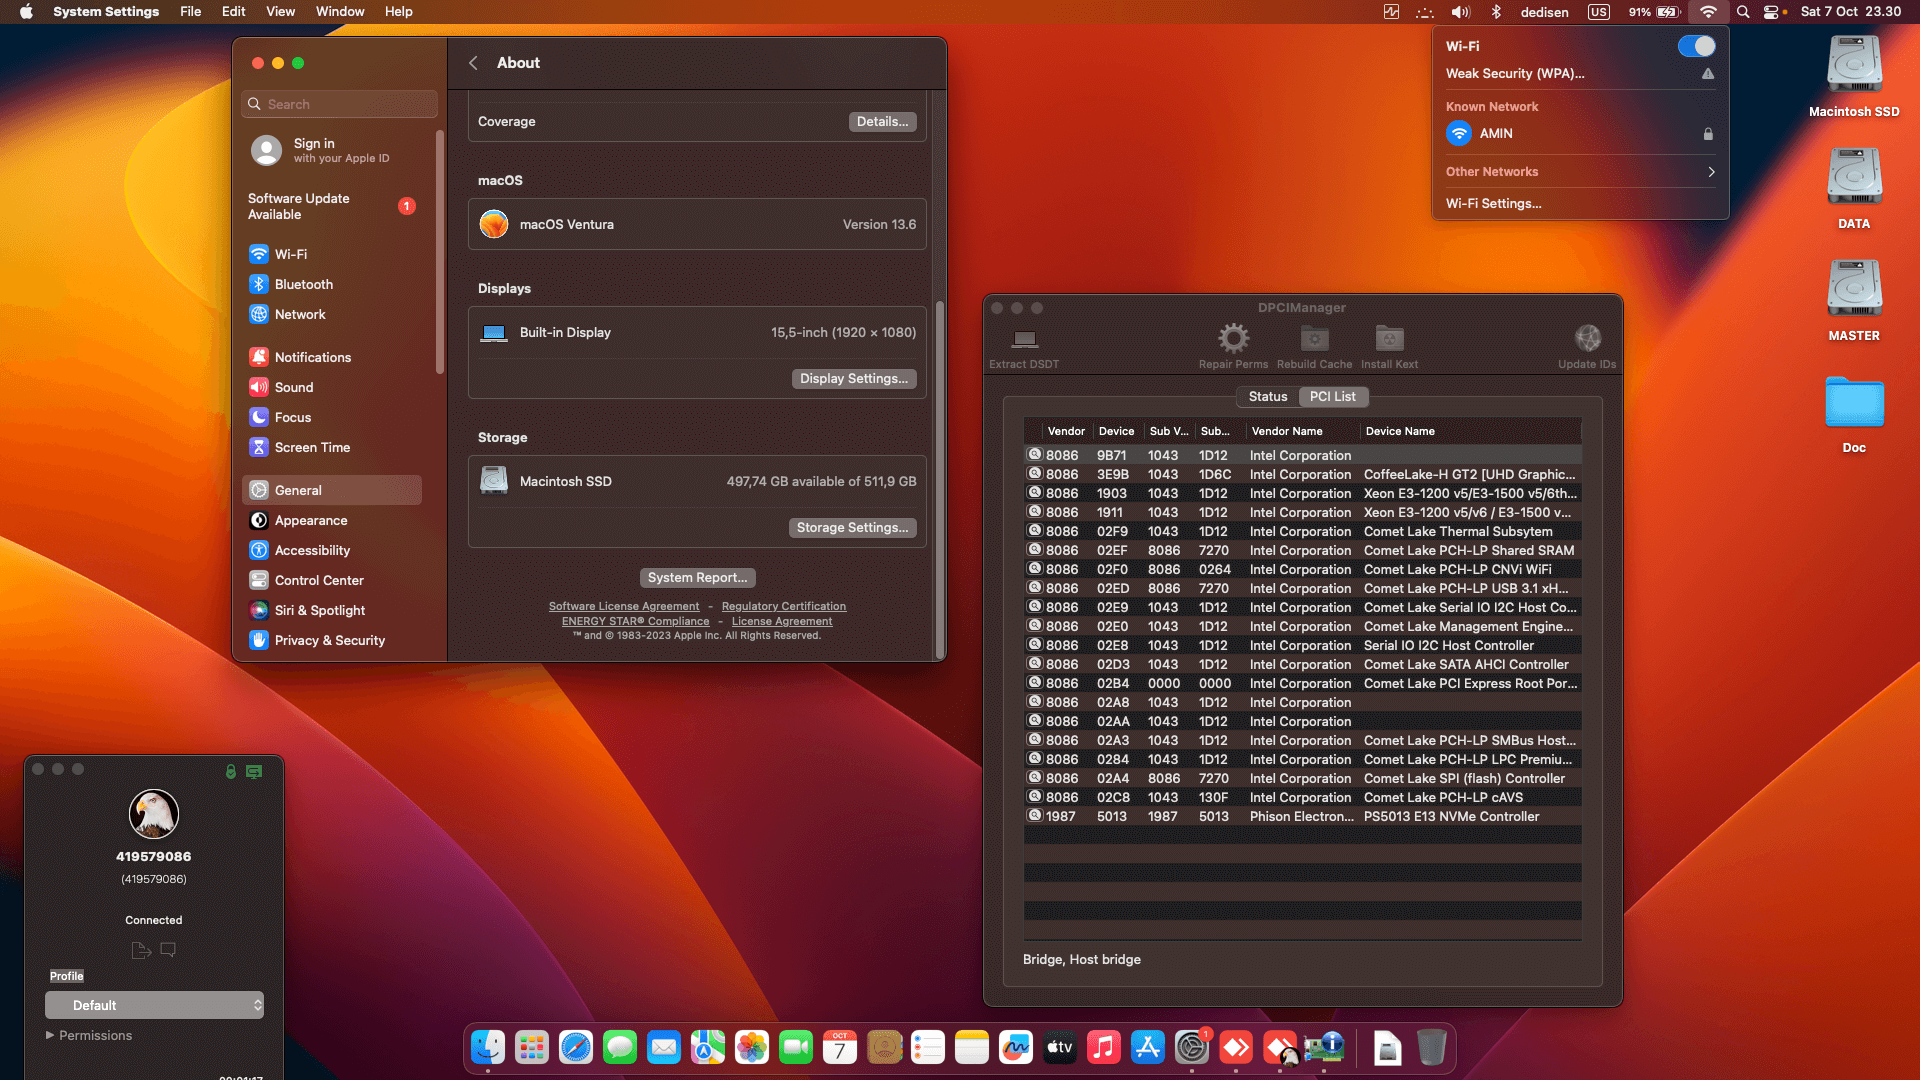Click the search field in System Settings
The height and width of the screenshot is (1080, 1920).
tap(339, 103)
